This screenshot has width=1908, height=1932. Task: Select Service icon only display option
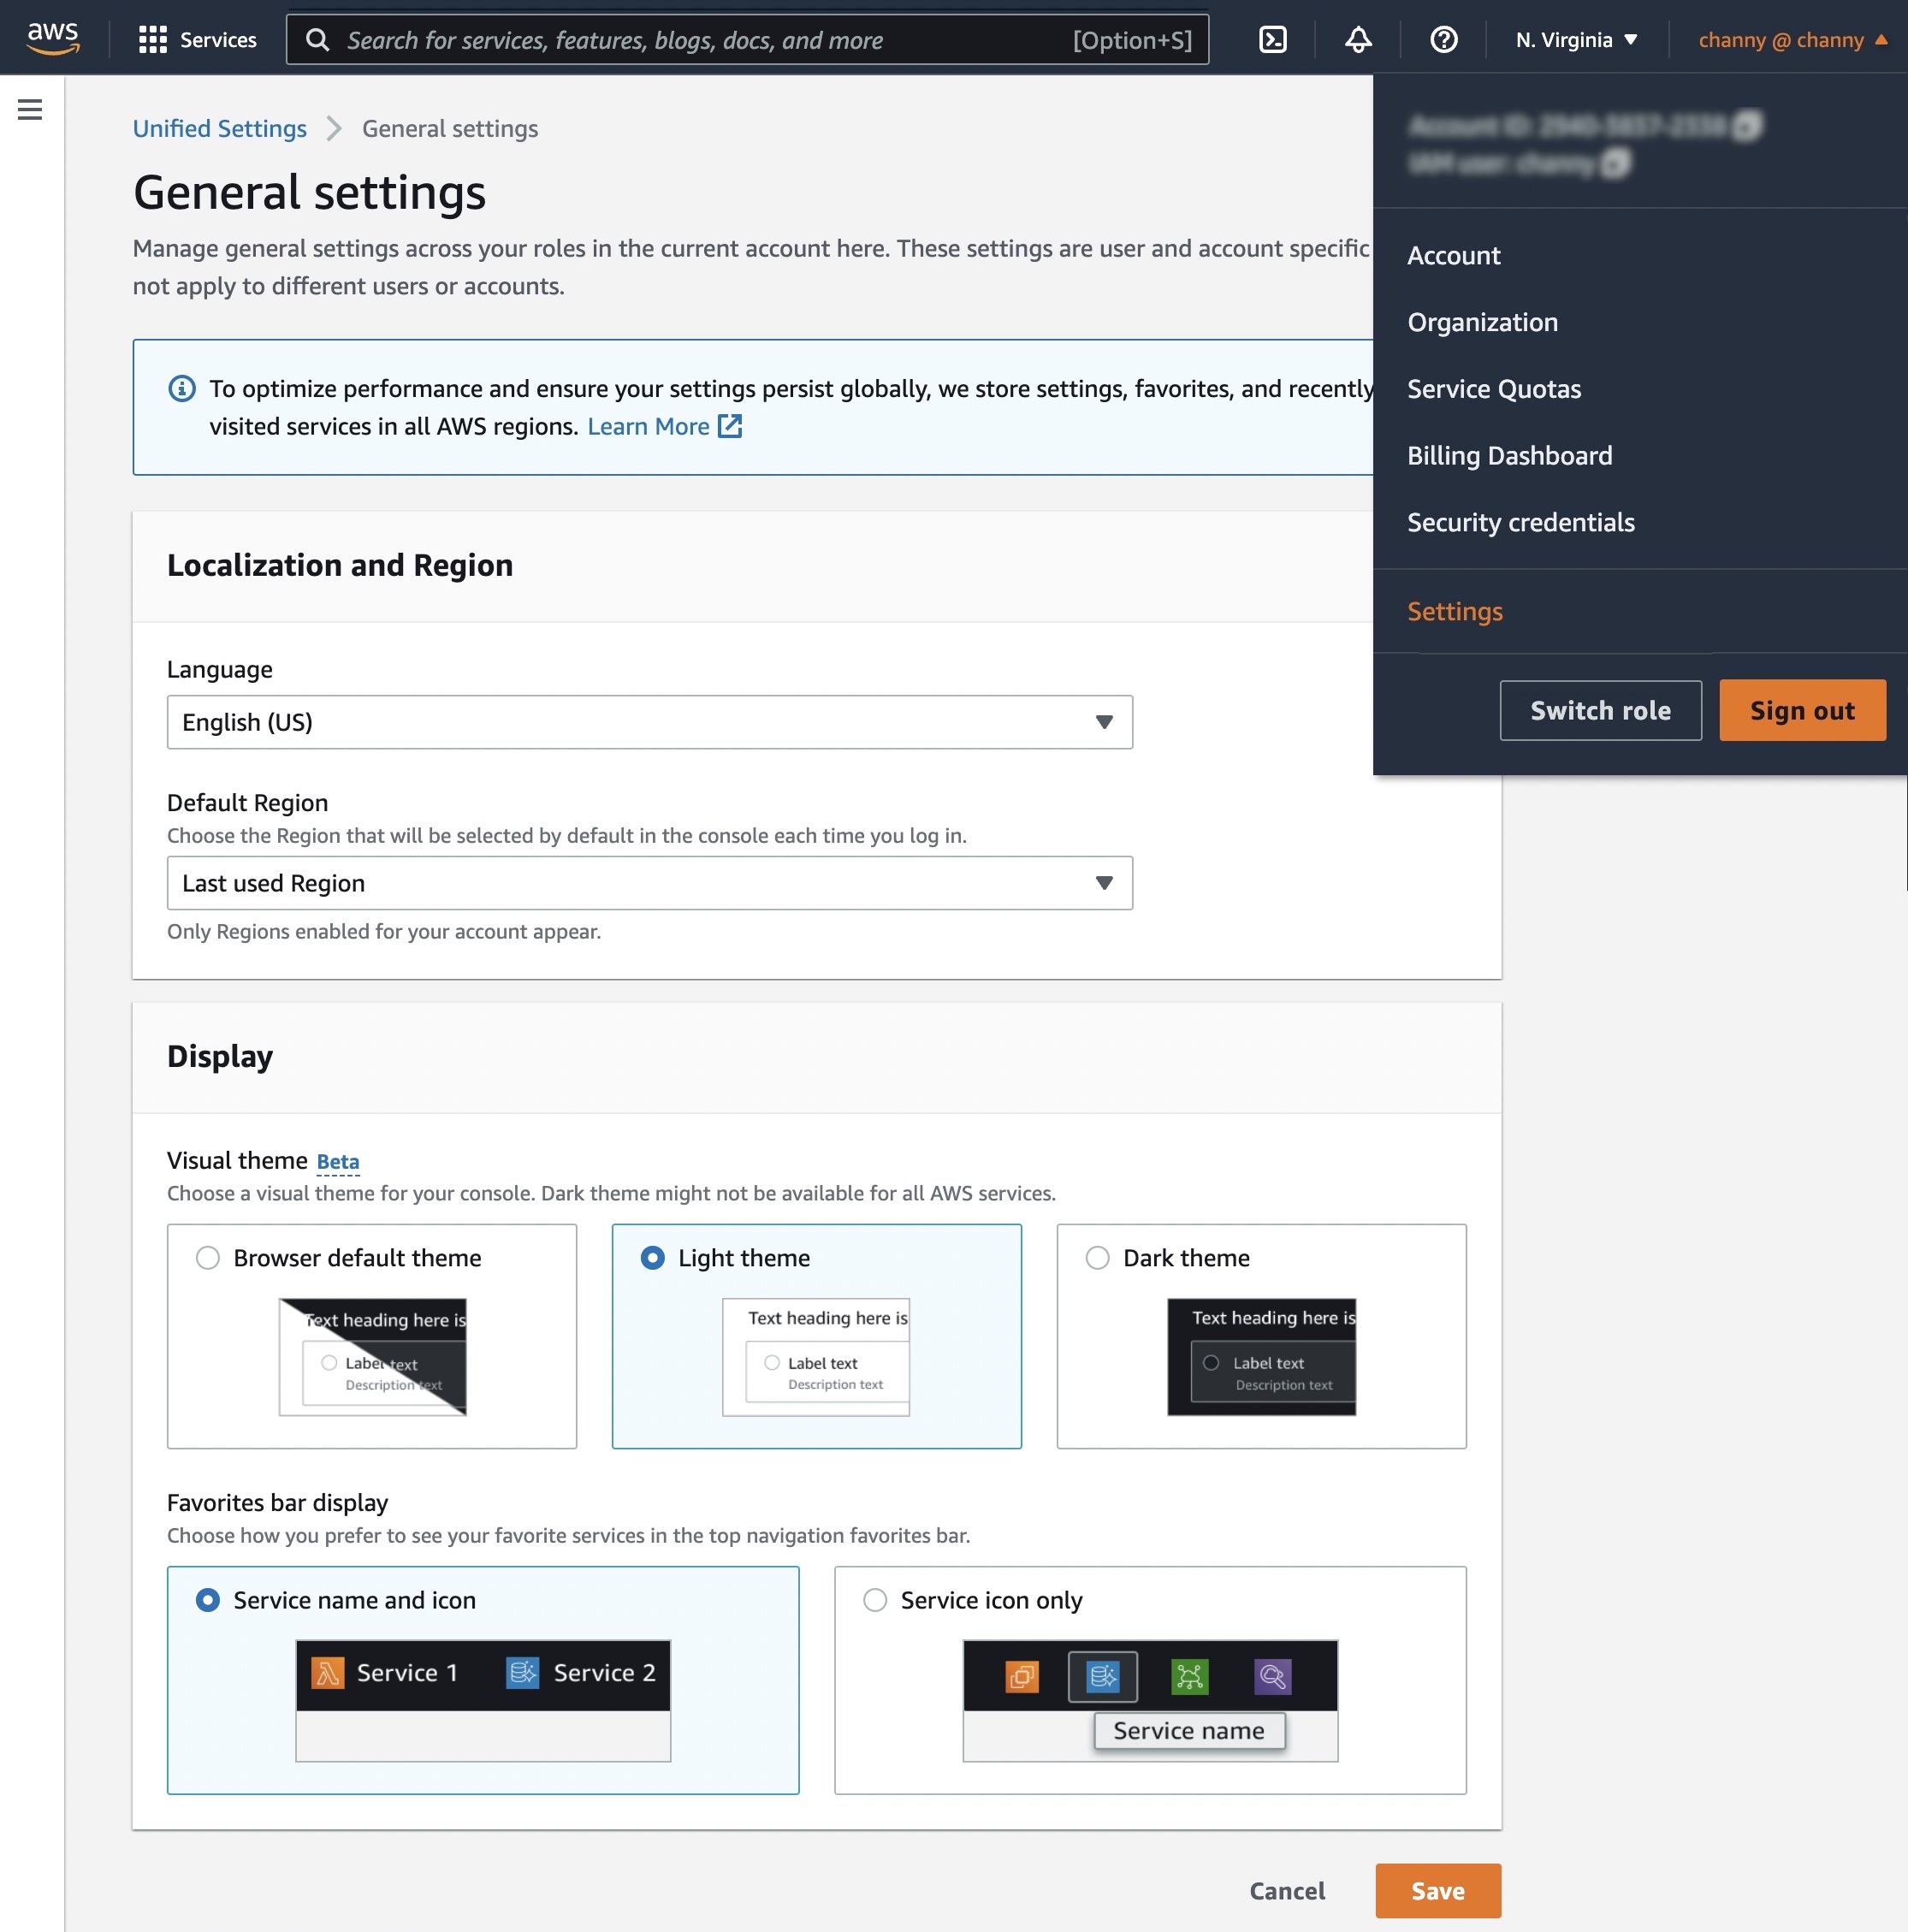pos(874,1598)
